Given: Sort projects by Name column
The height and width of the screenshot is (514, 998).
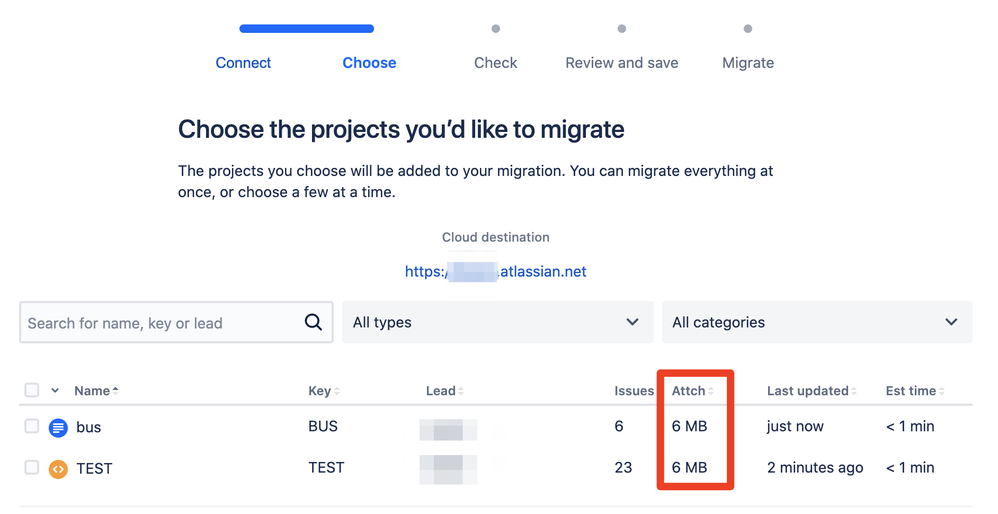Looking at the screenshot, I should 96,391.
